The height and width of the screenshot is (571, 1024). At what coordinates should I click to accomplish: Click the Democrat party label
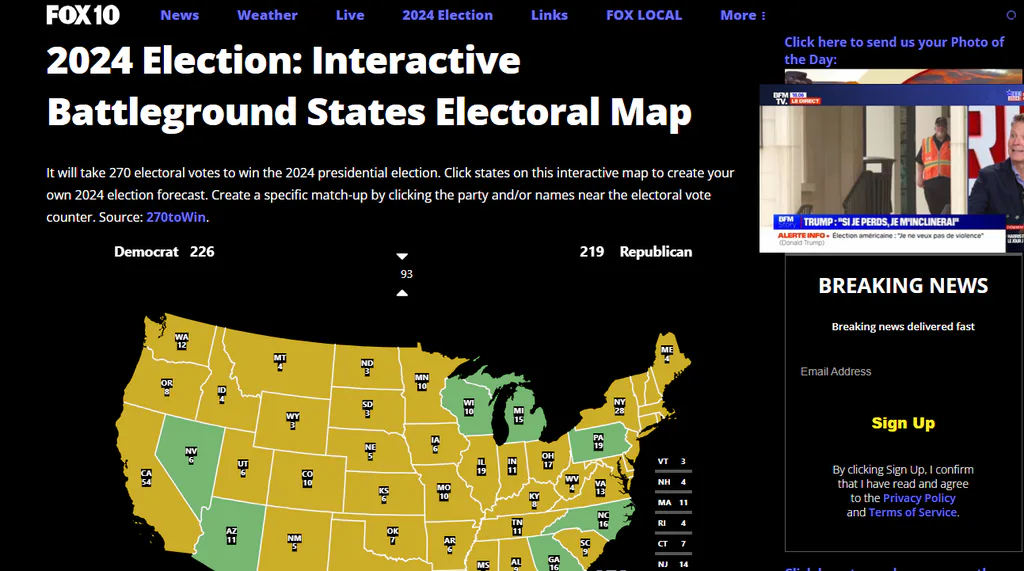coord(146,252)
